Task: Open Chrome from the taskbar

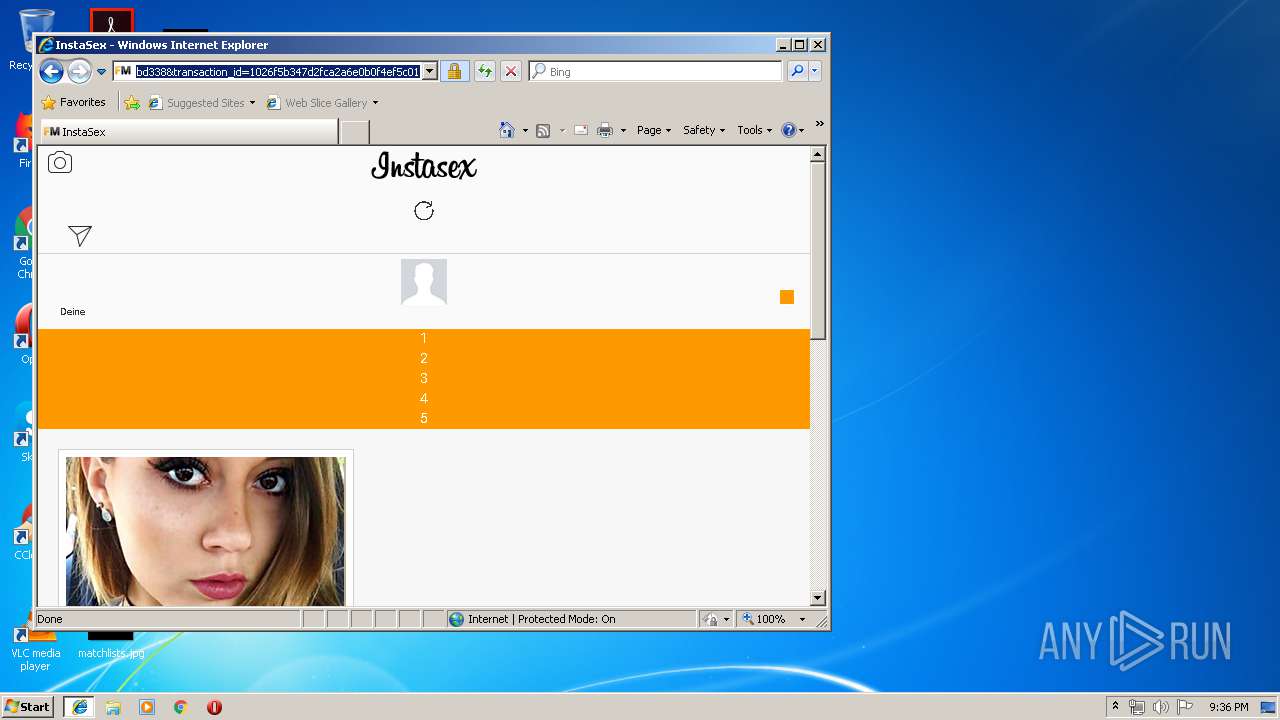Action: point(181,707)
